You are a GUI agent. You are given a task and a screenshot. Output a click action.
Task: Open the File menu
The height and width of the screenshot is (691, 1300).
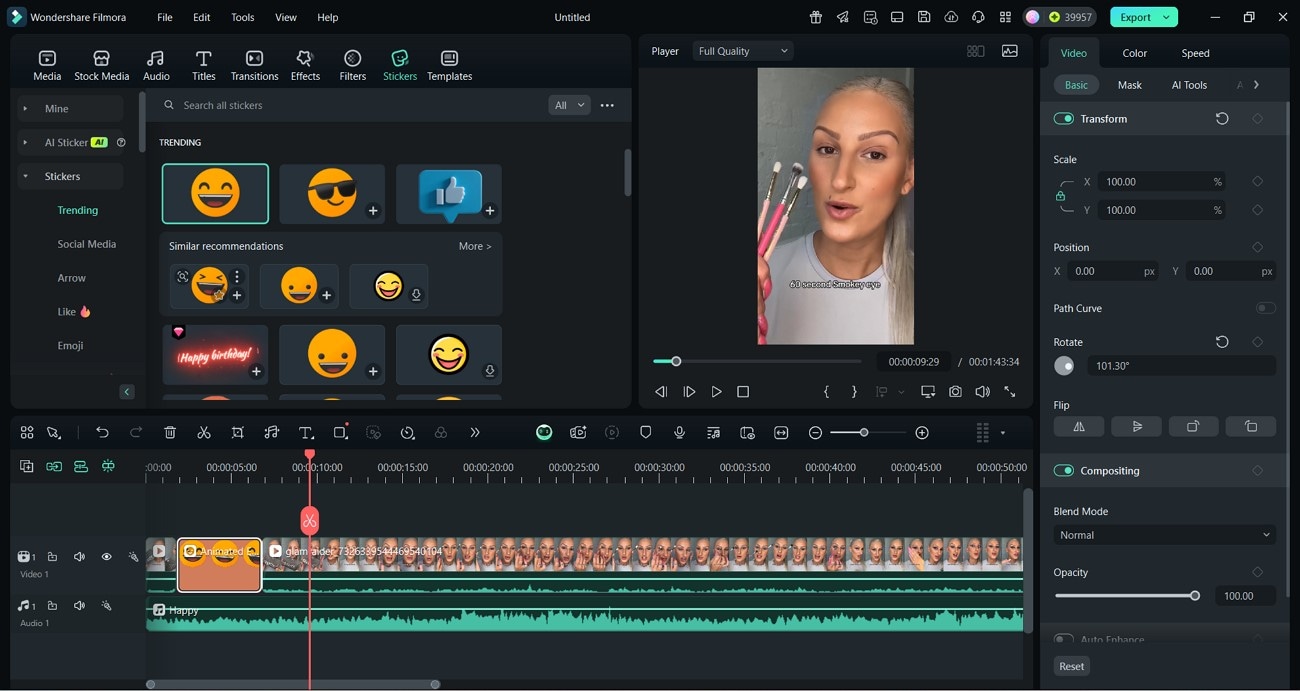[165, 17]
